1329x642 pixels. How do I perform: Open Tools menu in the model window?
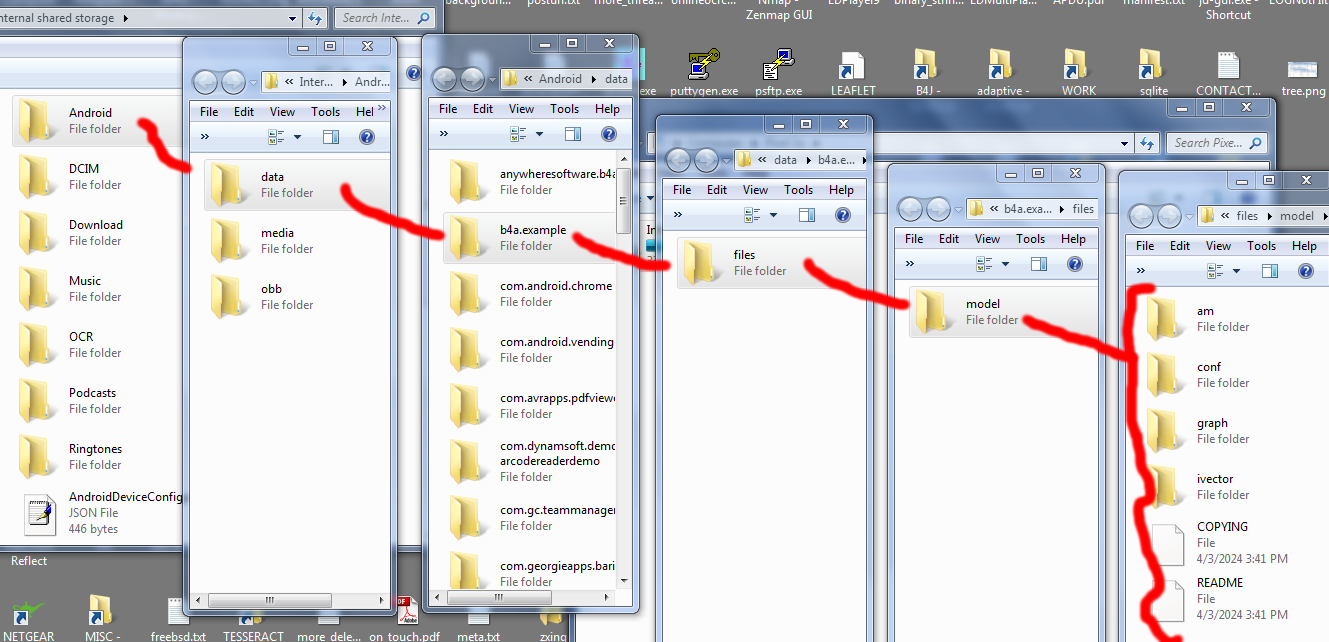point(1261,246)
